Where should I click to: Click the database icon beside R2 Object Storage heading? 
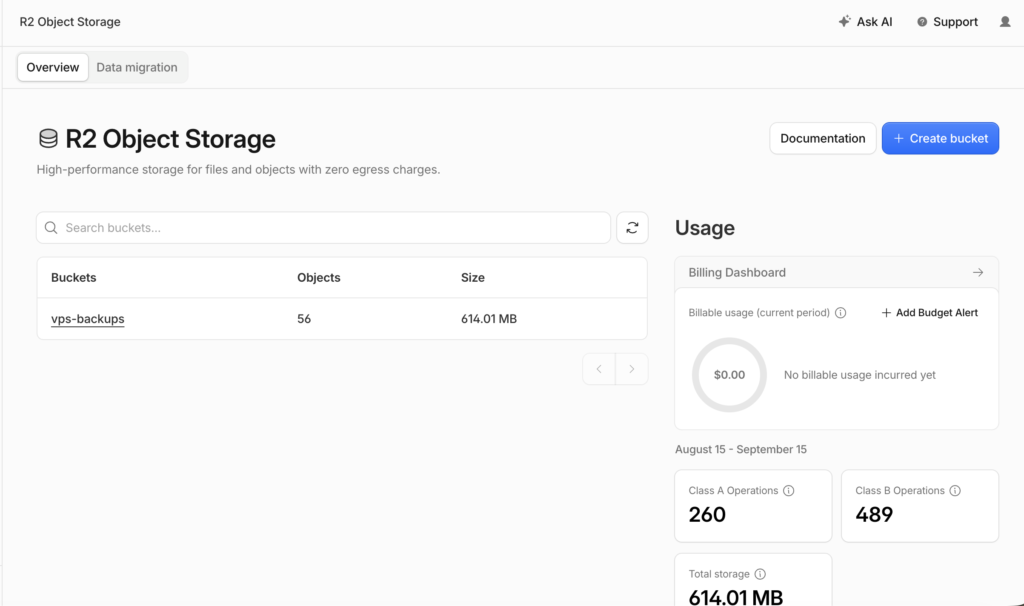click(48, 138)
